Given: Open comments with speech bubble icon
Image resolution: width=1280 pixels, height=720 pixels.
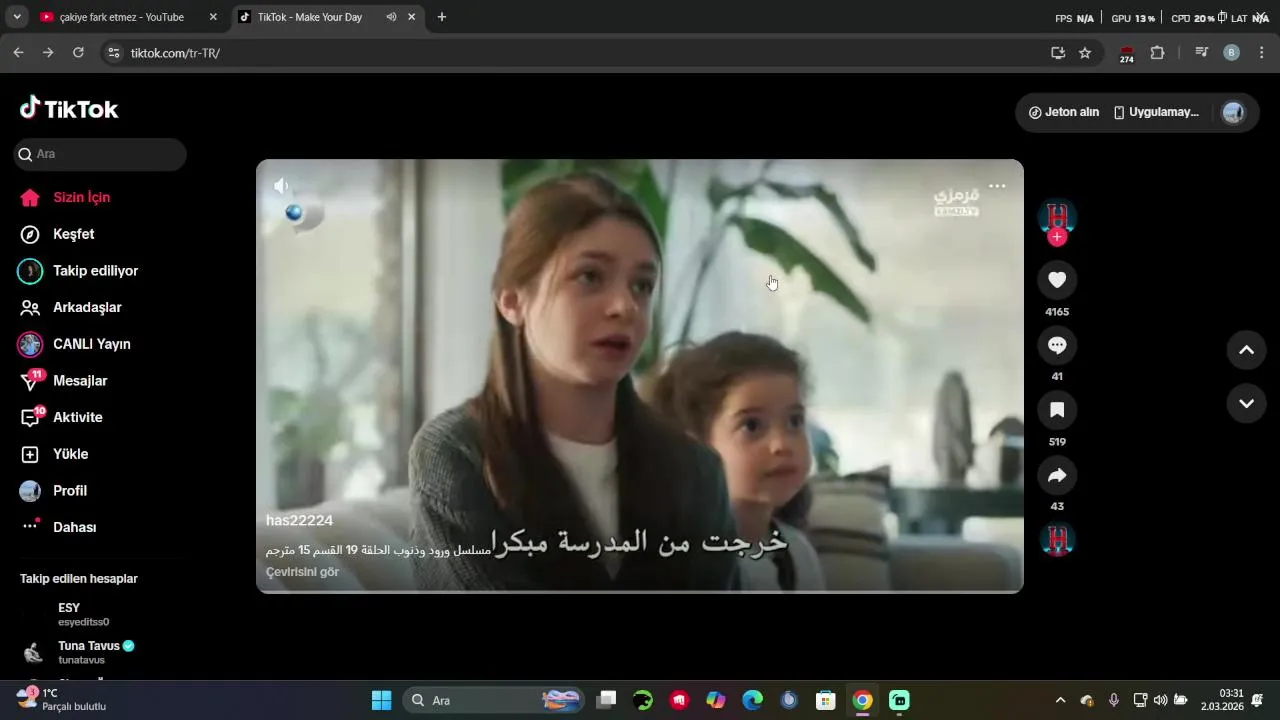Looking at the screenshot, I should pos(1057,345).
